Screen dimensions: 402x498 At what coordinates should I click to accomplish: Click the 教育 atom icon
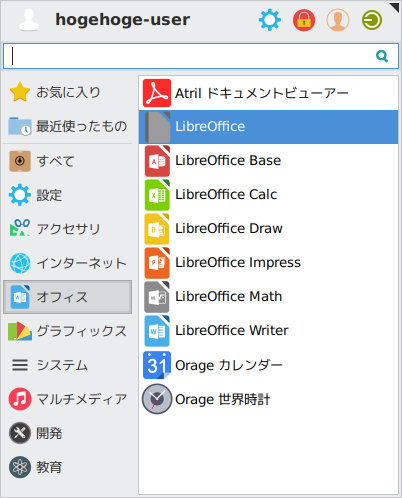[20, 467]
